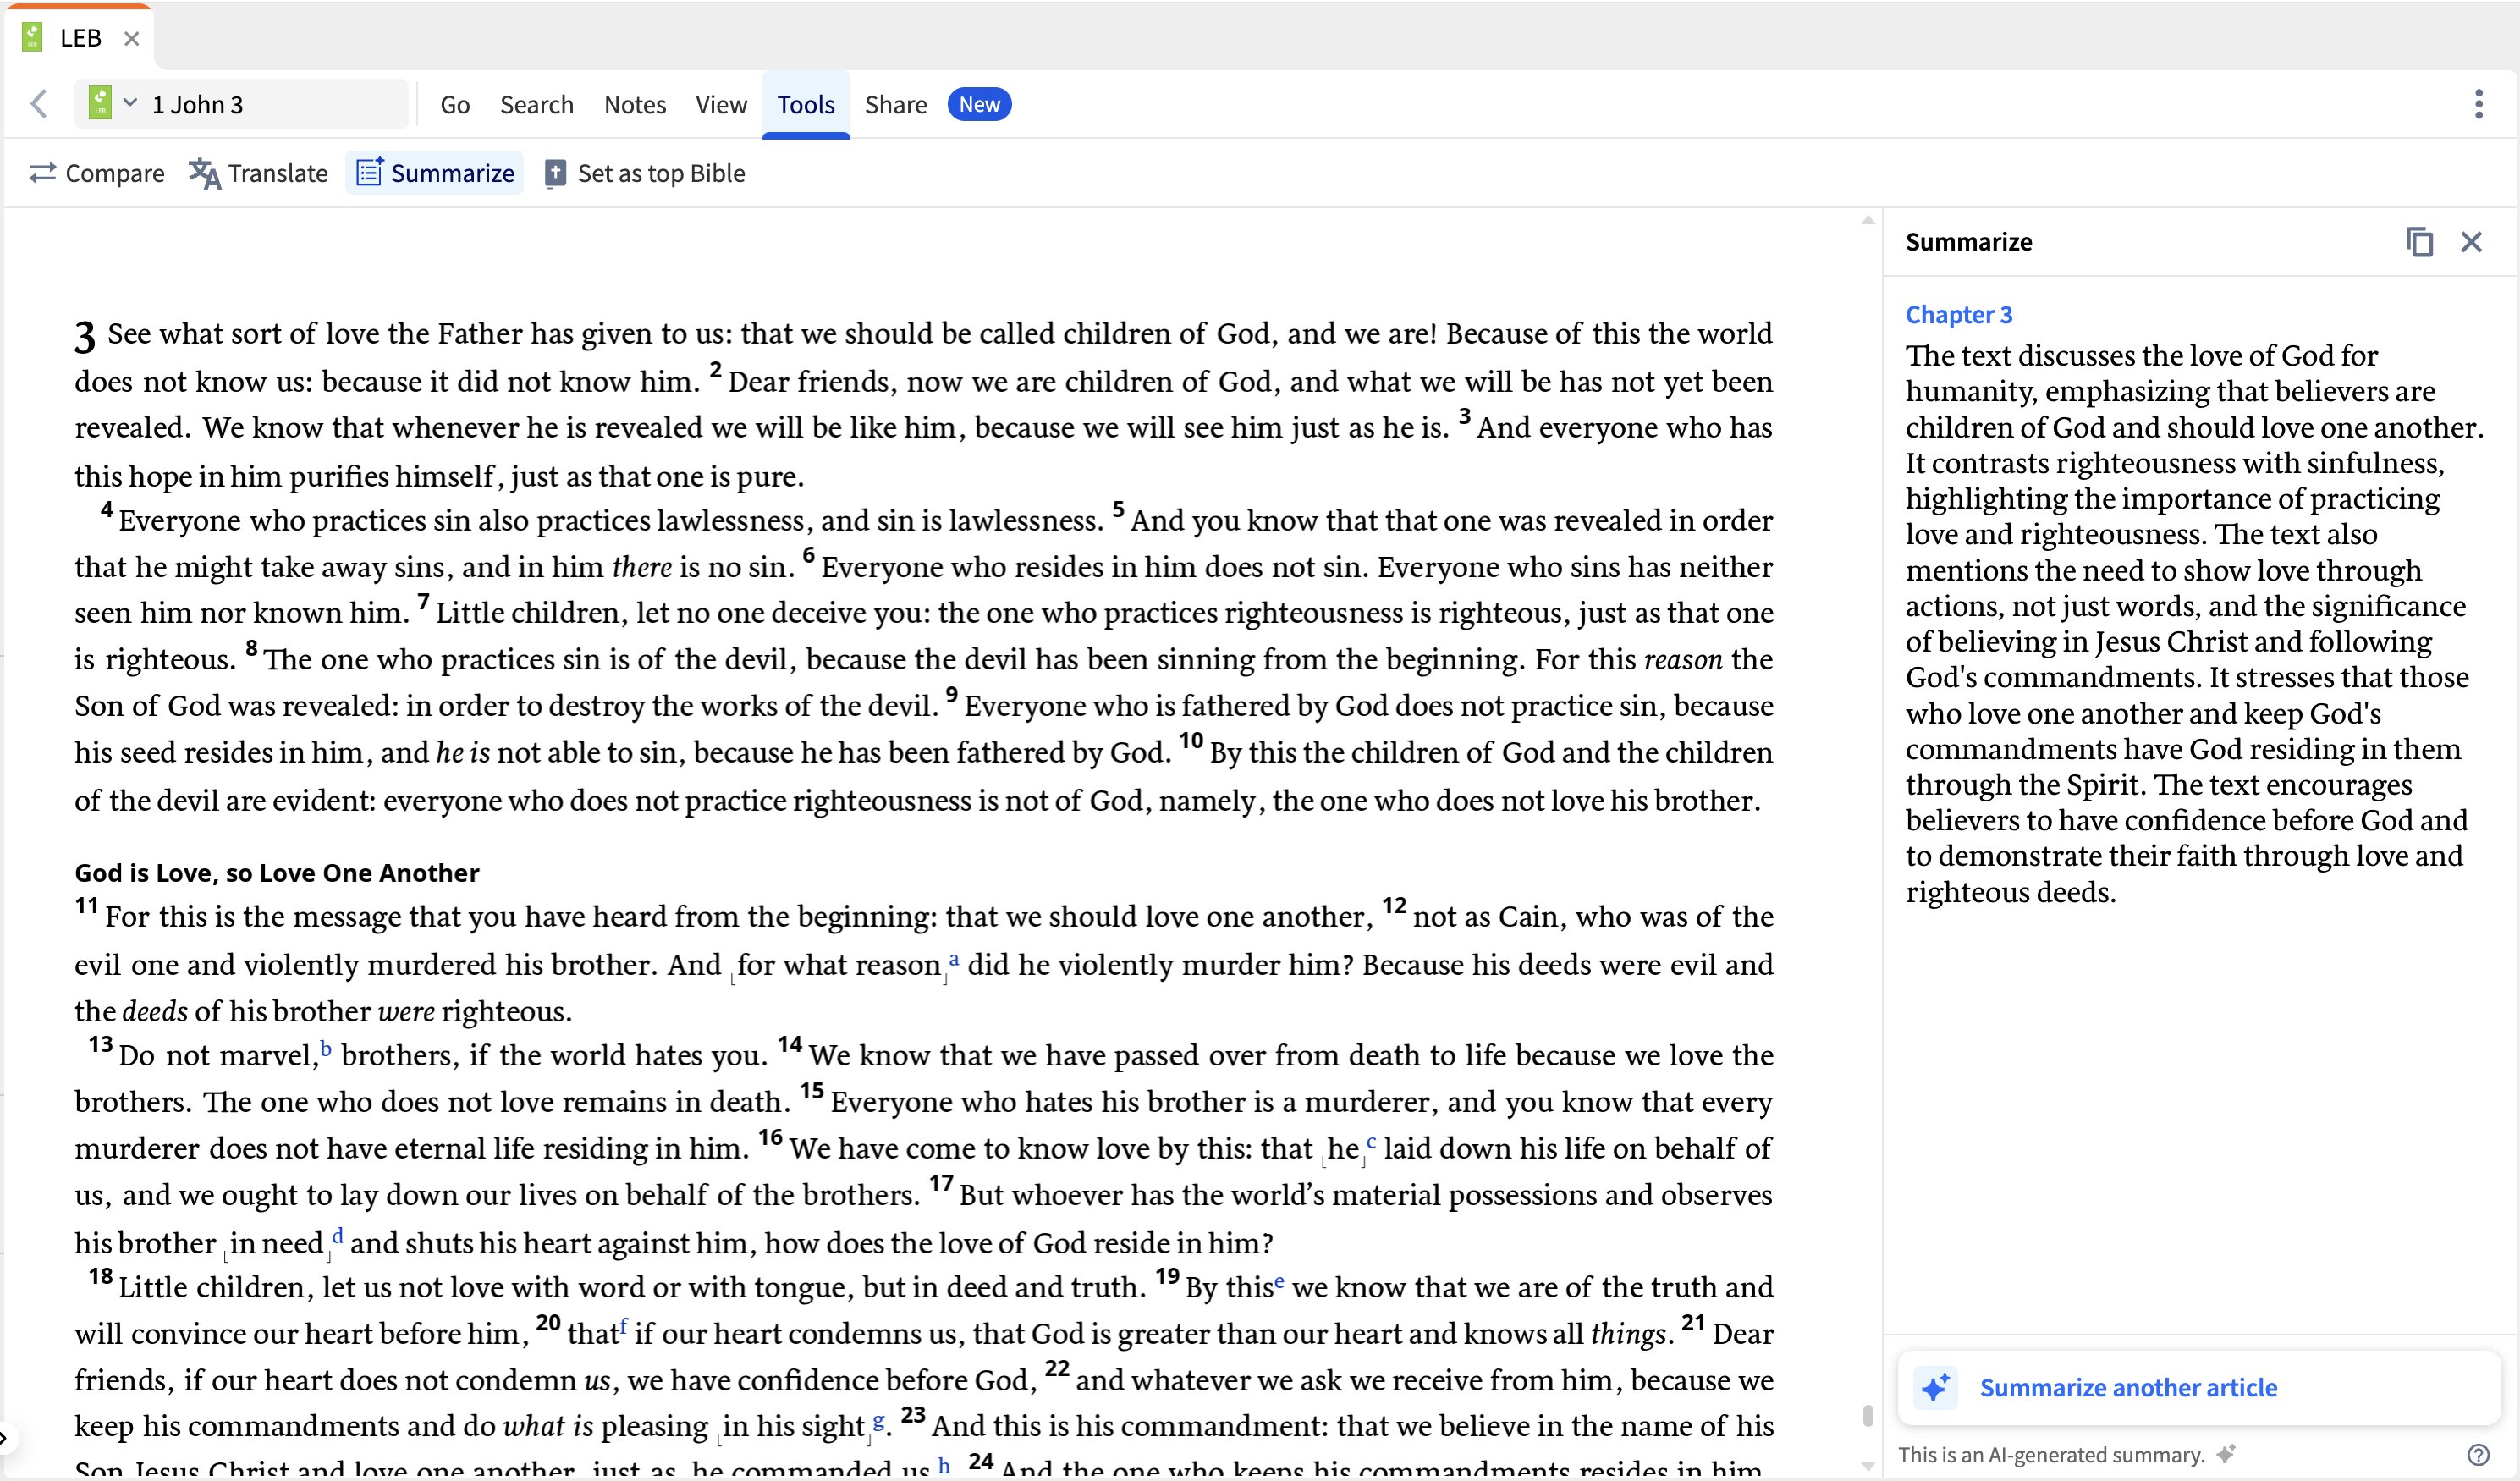The height and width of the screenshot is (1481, 2520).
Task: Open the View menu
Action: (x=721, y=105)
